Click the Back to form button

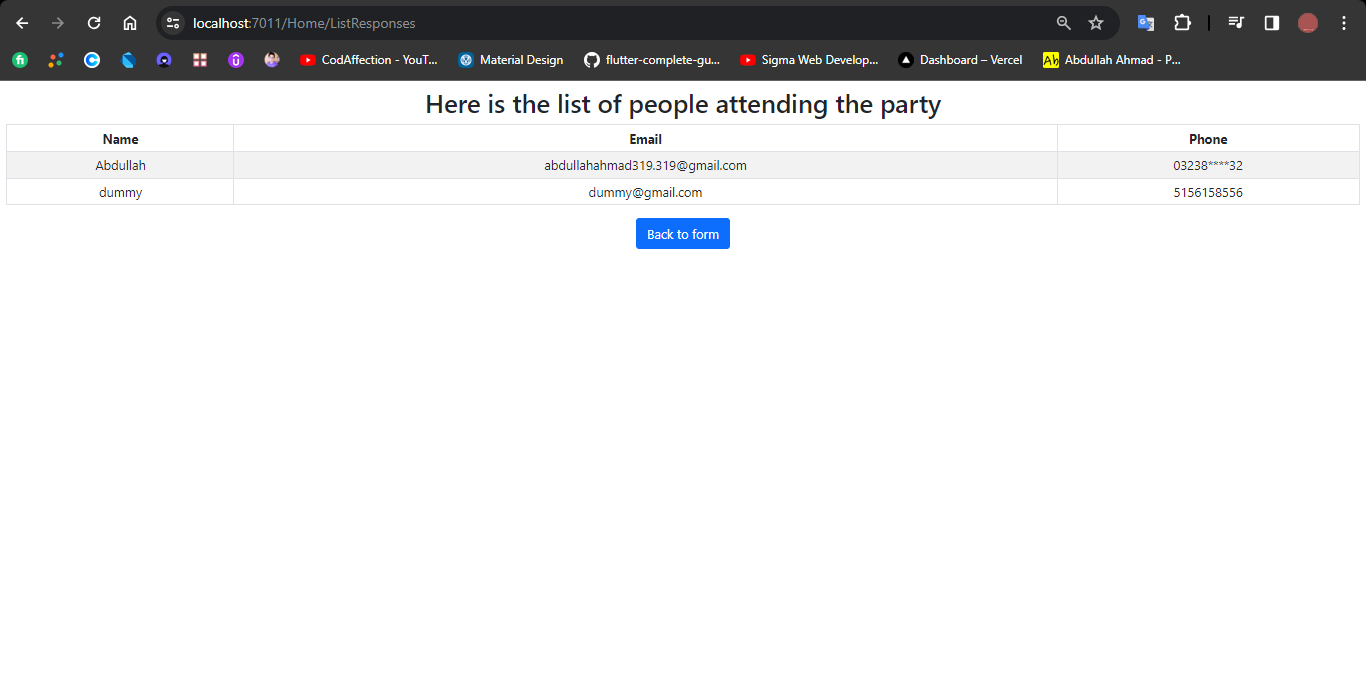coord(683,234)
